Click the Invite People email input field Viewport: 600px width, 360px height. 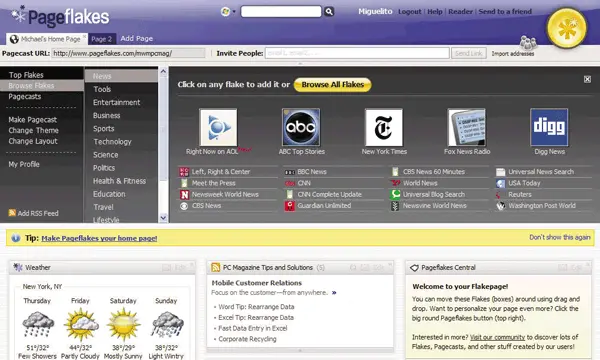coord(357,53)
